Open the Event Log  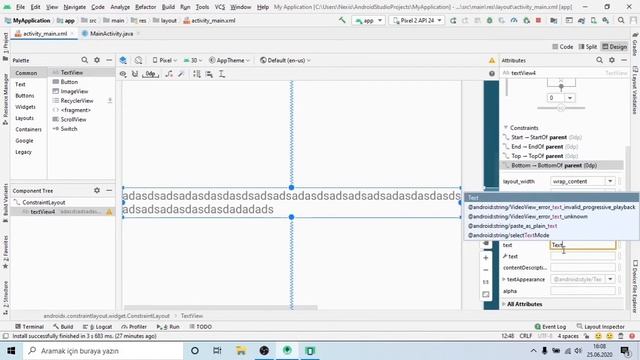click(550, 327)
